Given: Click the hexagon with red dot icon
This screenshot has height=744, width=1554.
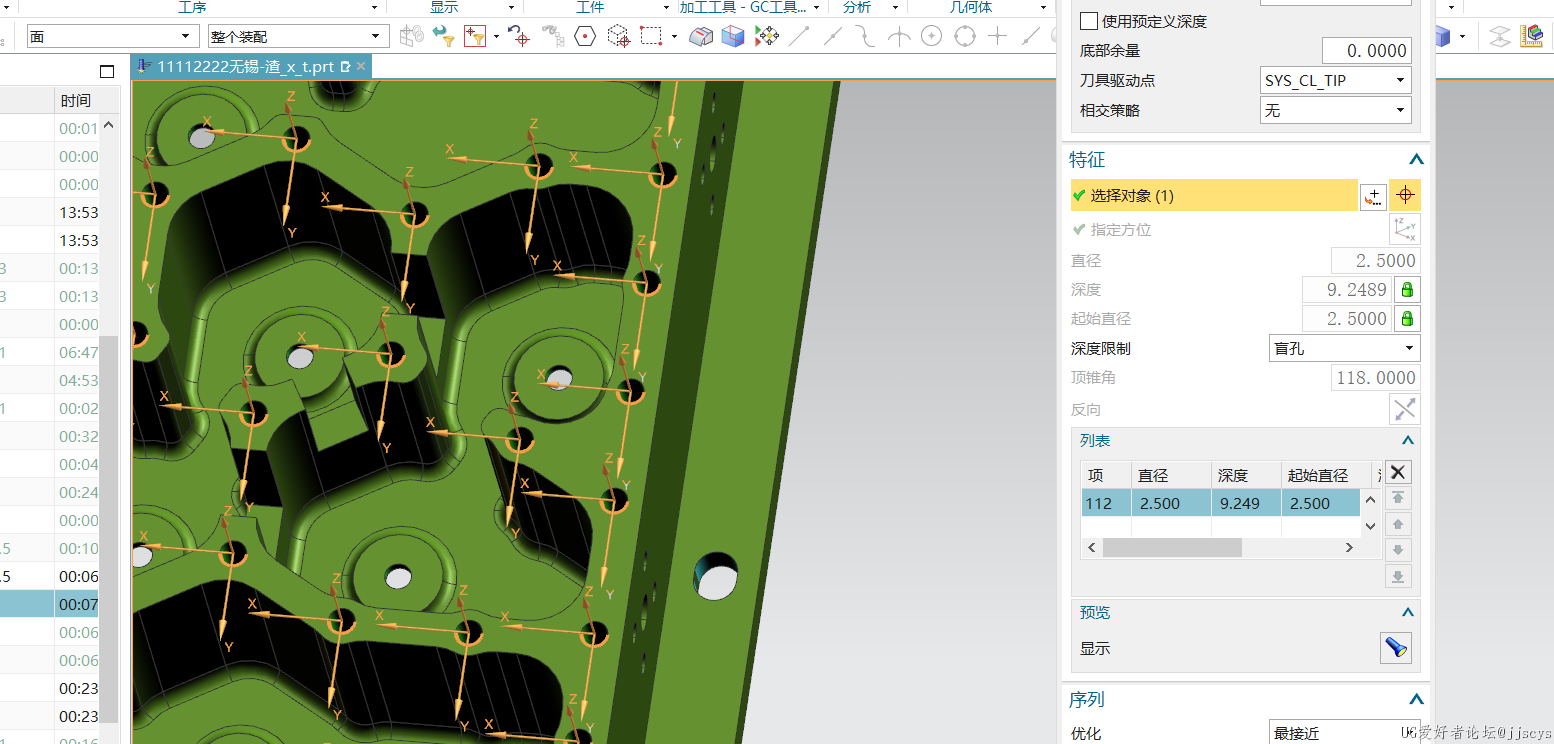Looking at the screenshot, I should (x=585, y=37).
